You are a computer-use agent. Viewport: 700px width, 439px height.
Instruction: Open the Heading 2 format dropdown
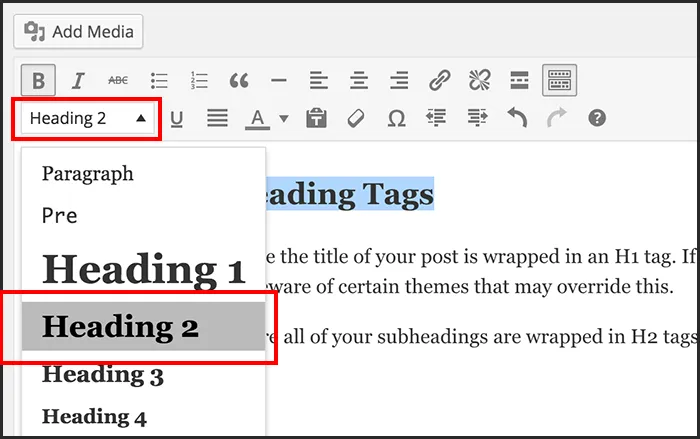[88, 119]
